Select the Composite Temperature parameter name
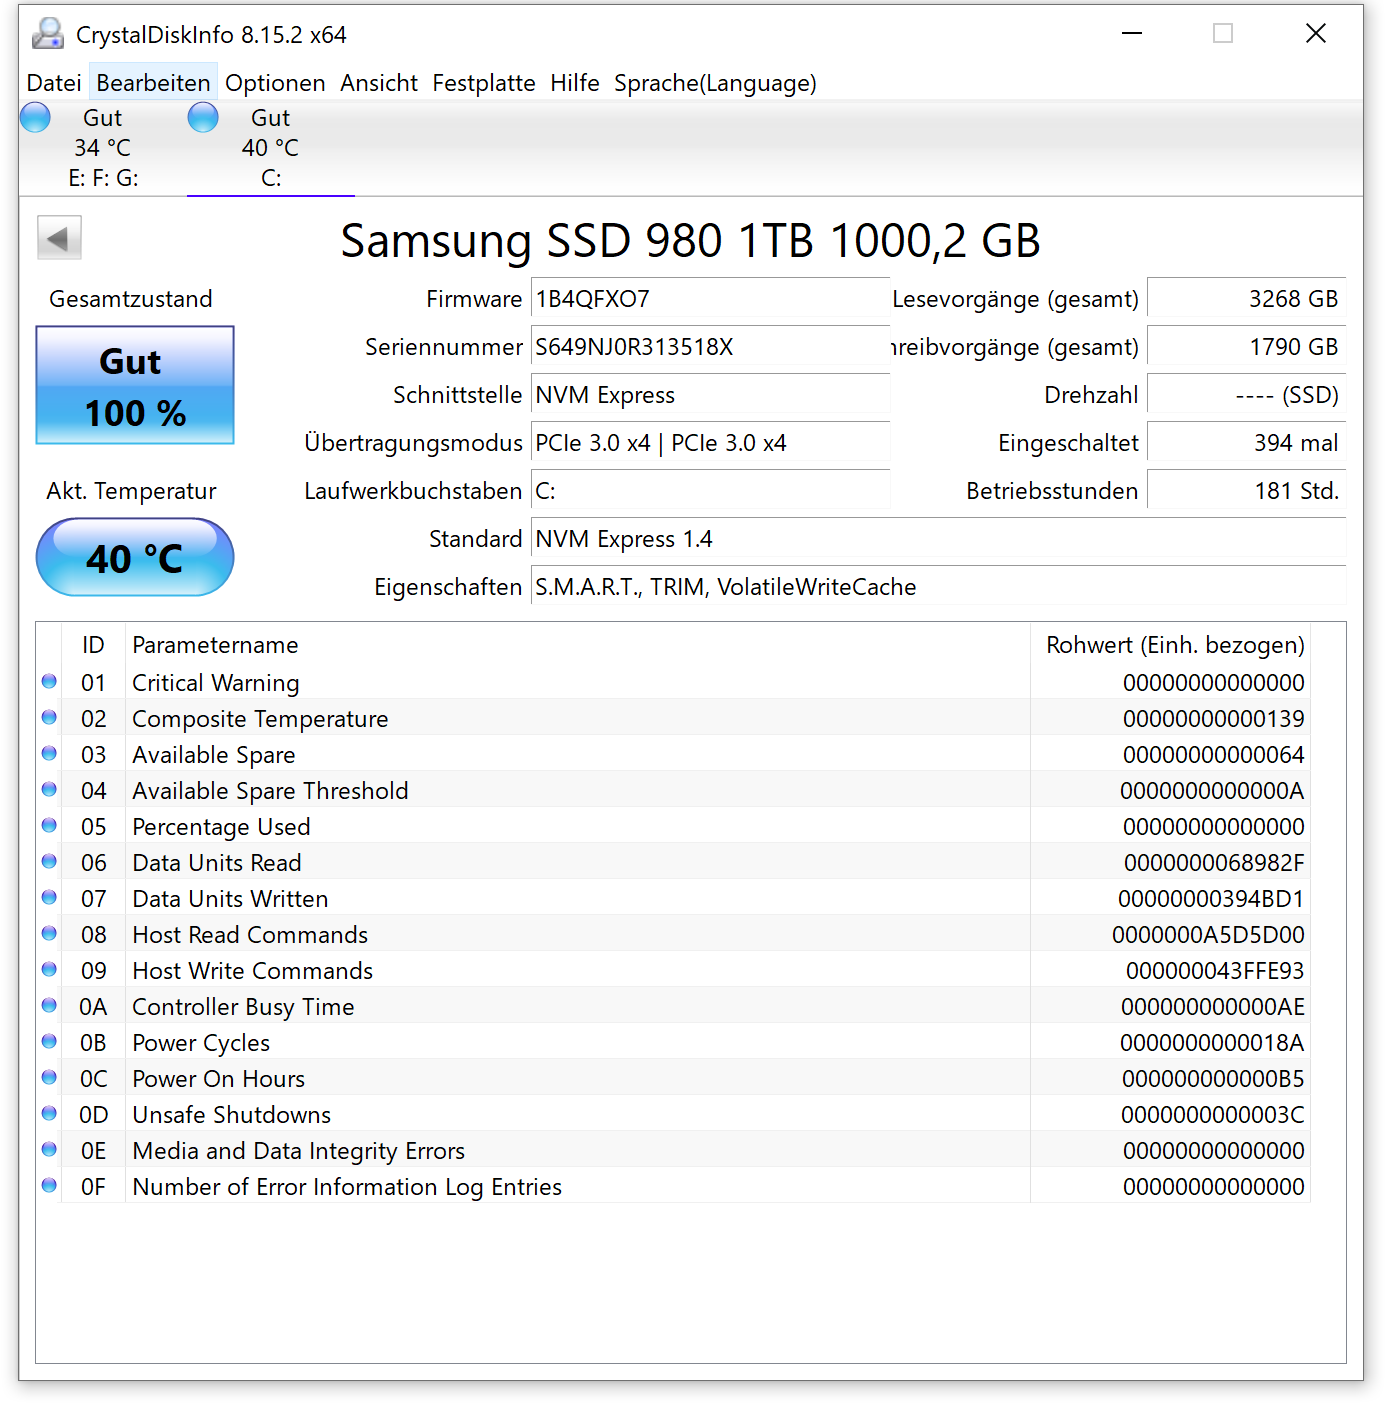 point(260,719)
